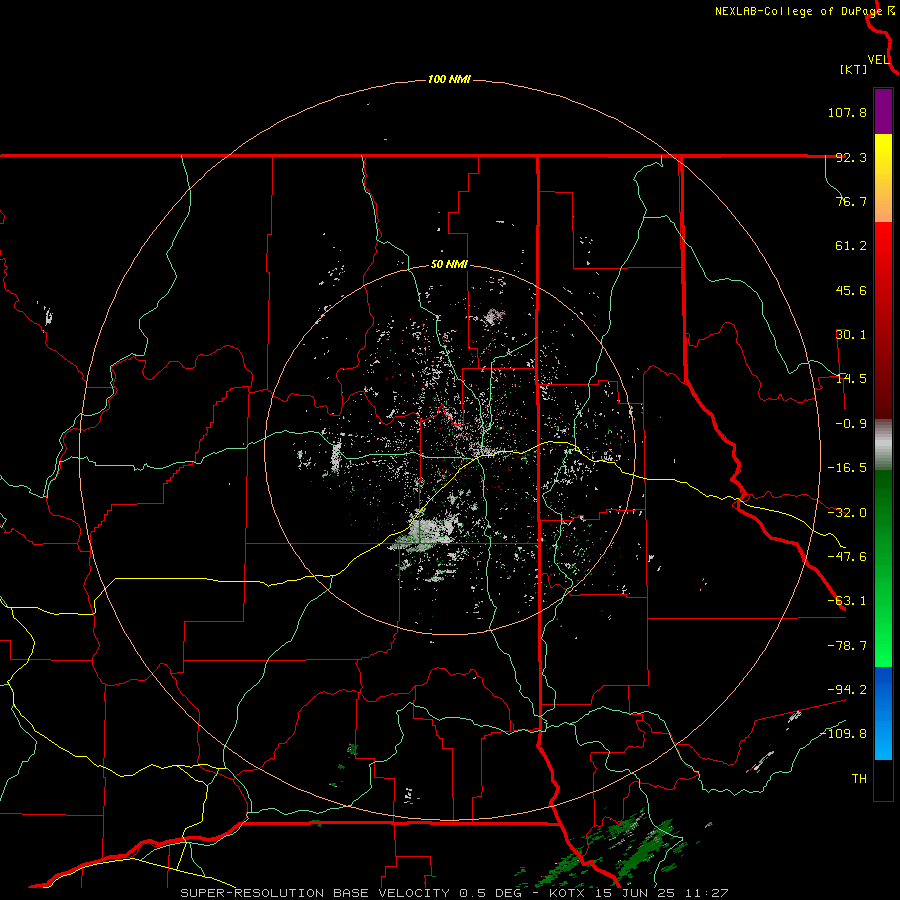
Task: Click the 45.6 legend value
Action: point(851,290)
